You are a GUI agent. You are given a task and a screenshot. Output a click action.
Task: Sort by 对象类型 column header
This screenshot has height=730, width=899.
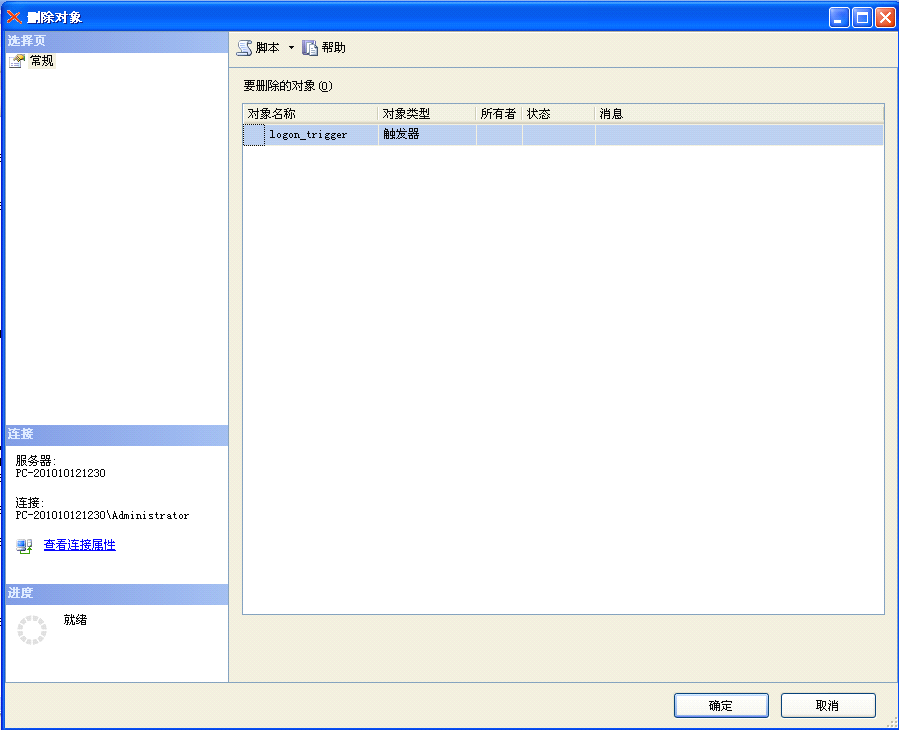427,114
